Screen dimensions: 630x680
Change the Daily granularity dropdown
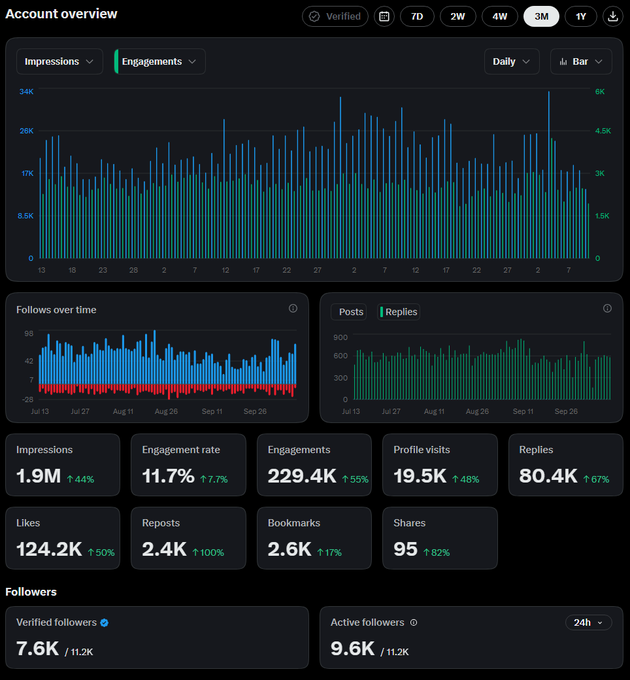tap(512, 62)
